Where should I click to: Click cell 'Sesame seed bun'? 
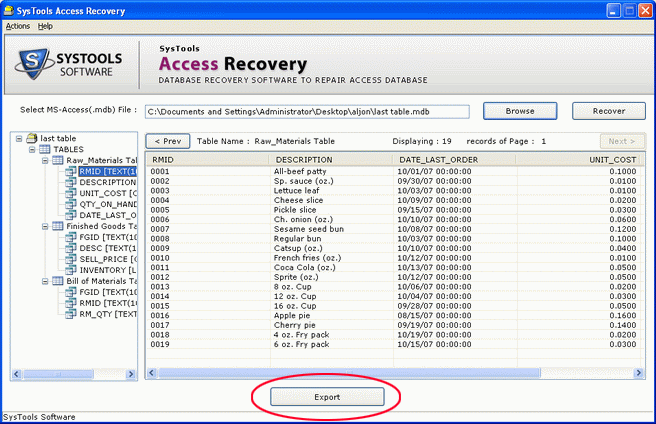[309, 229]
